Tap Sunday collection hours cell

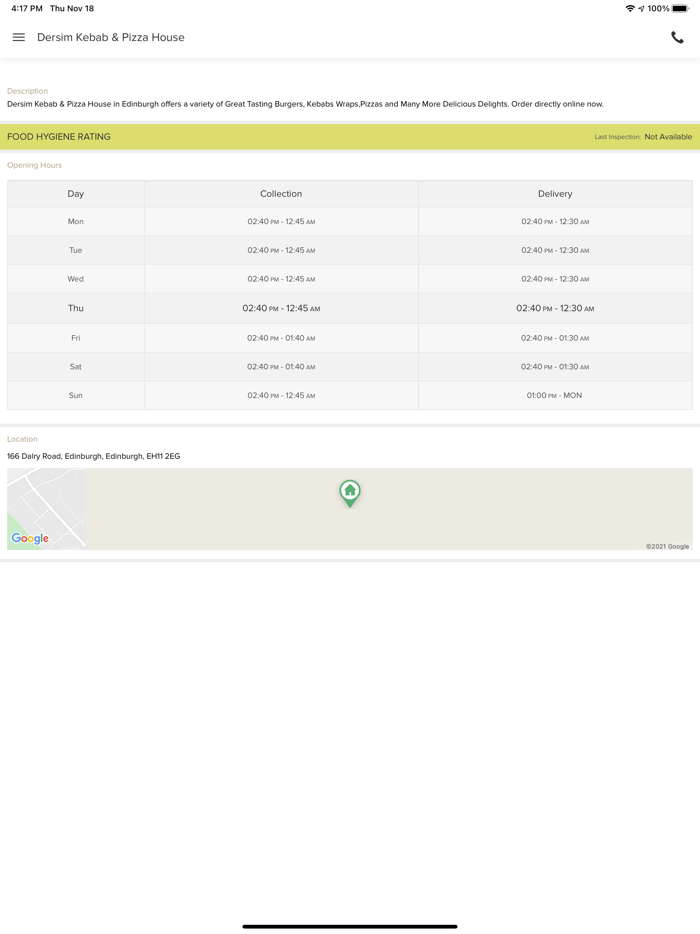[281, 395]
